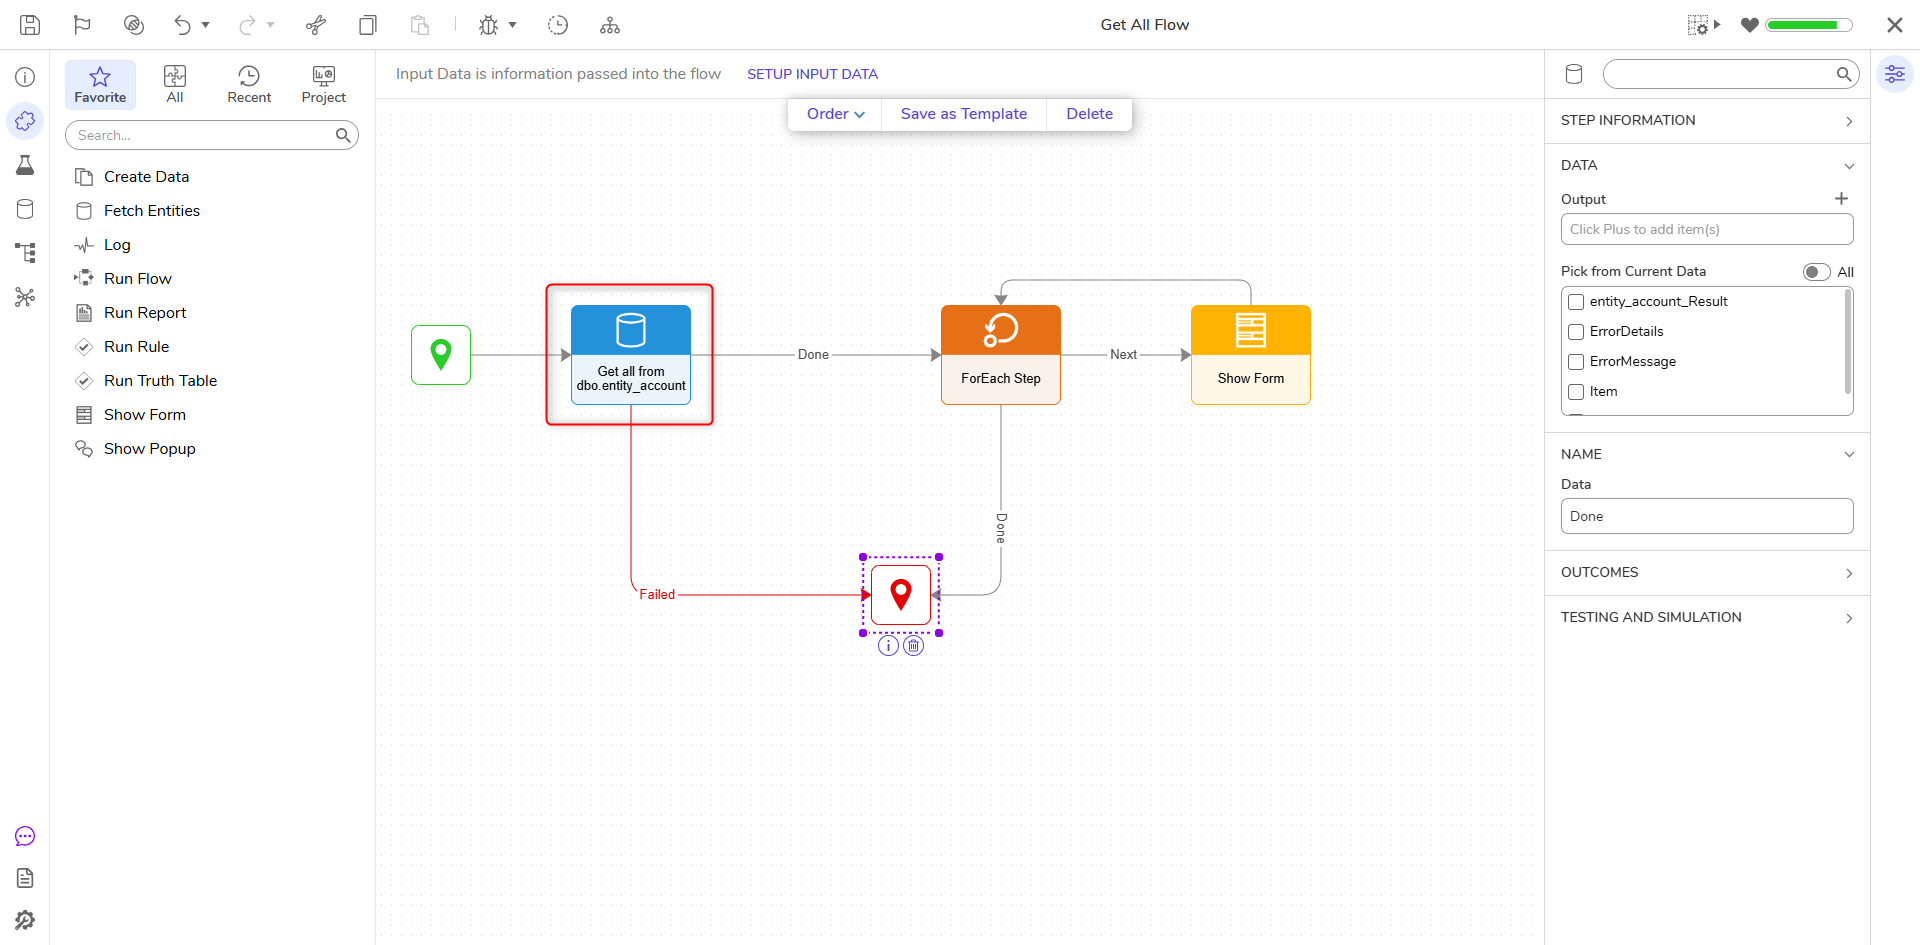Click the Delete button
Screen dimensions: 1920x945
(x=1089, y=114)
